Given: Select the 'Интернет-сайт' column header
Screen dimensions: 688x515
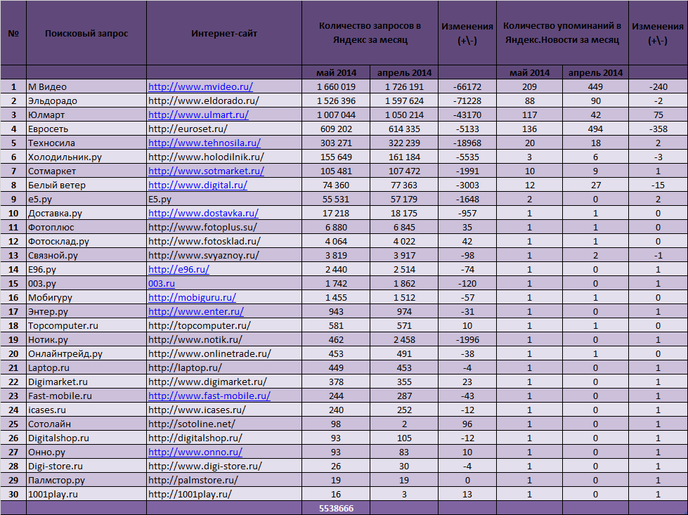Looking at the screenshot, I should (x=224, y=33).
